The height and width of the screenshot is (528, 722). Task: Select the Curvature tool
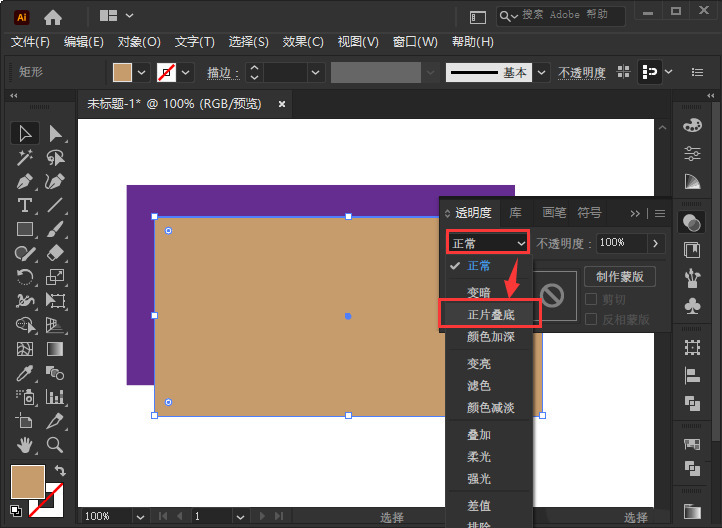(x=55, y=181)
